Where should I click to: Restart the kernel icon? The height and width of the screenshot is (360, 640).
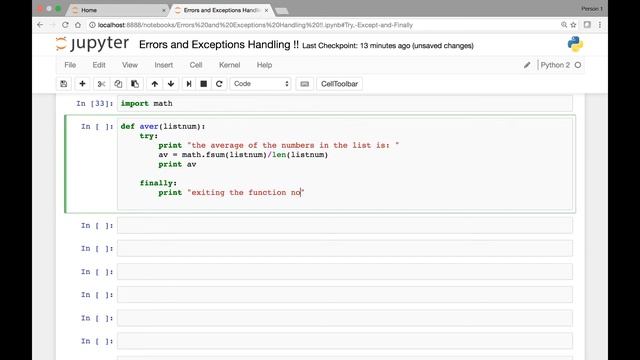219,84
